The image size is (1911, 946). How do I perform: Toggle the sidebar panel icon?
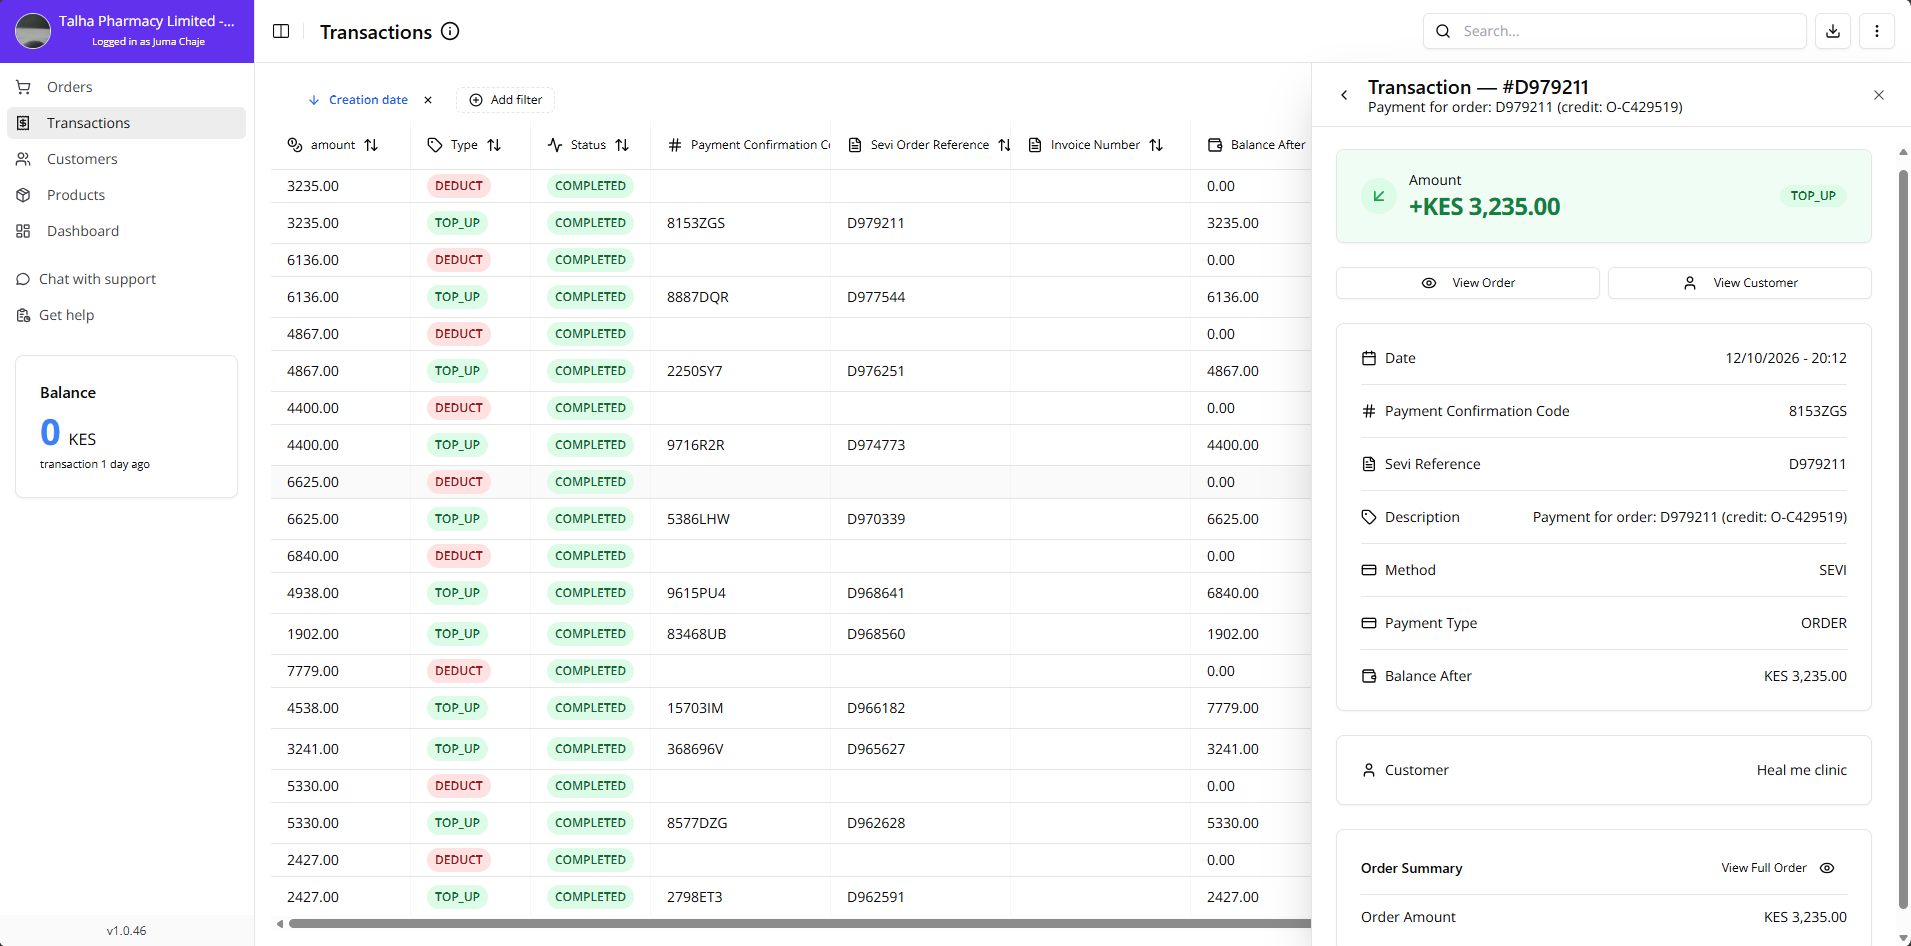pos(281,31)
